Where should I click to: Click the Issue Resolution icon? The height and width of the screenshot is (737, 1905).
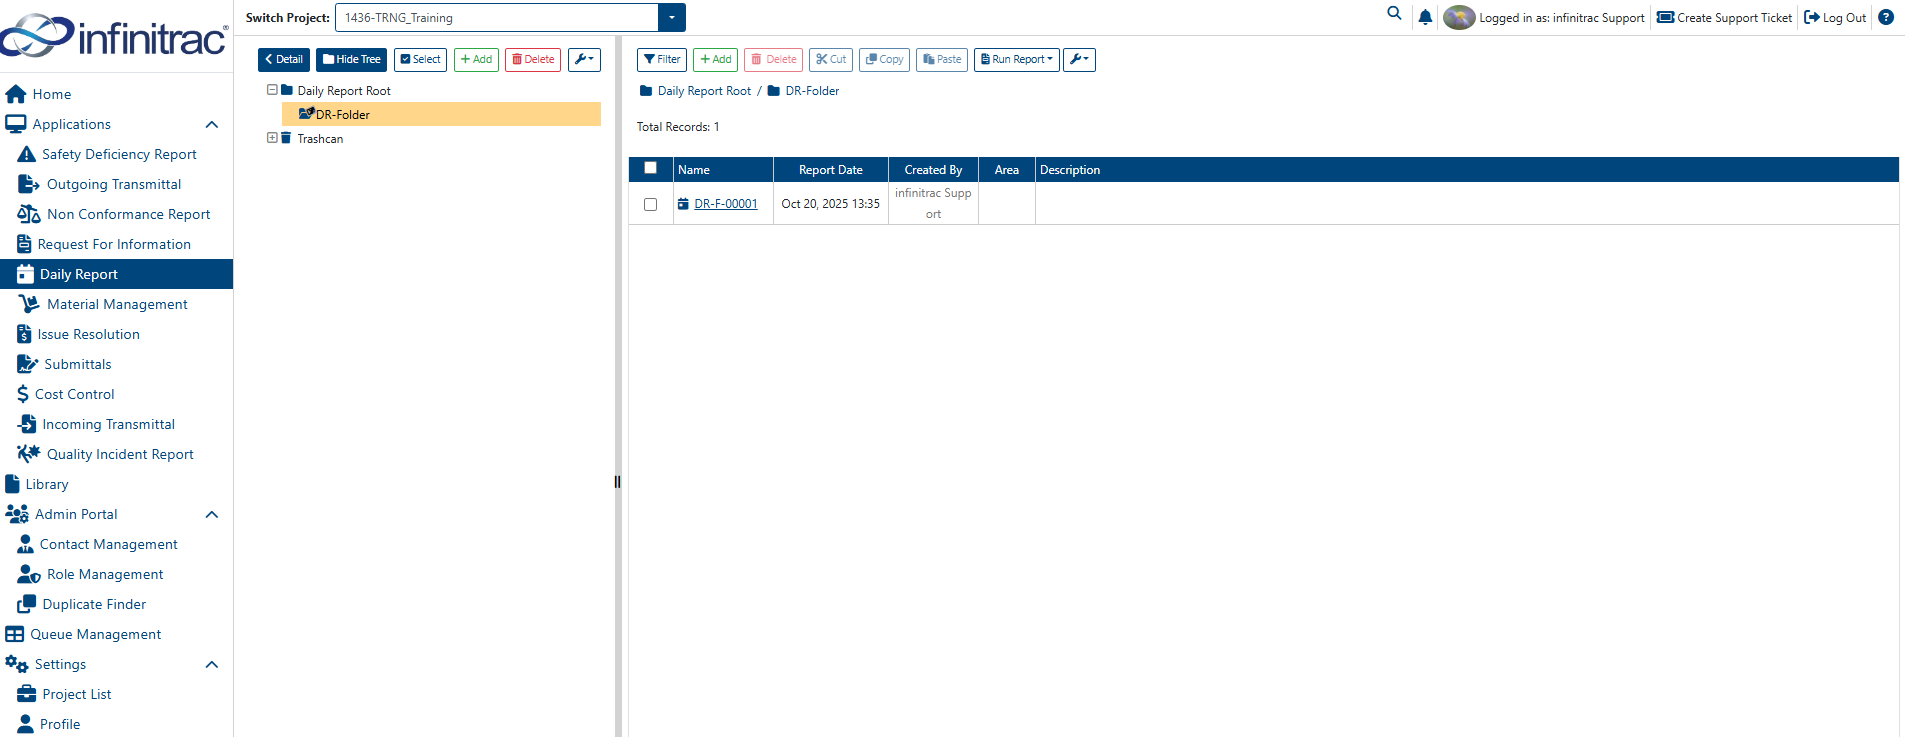coord(24,334)
